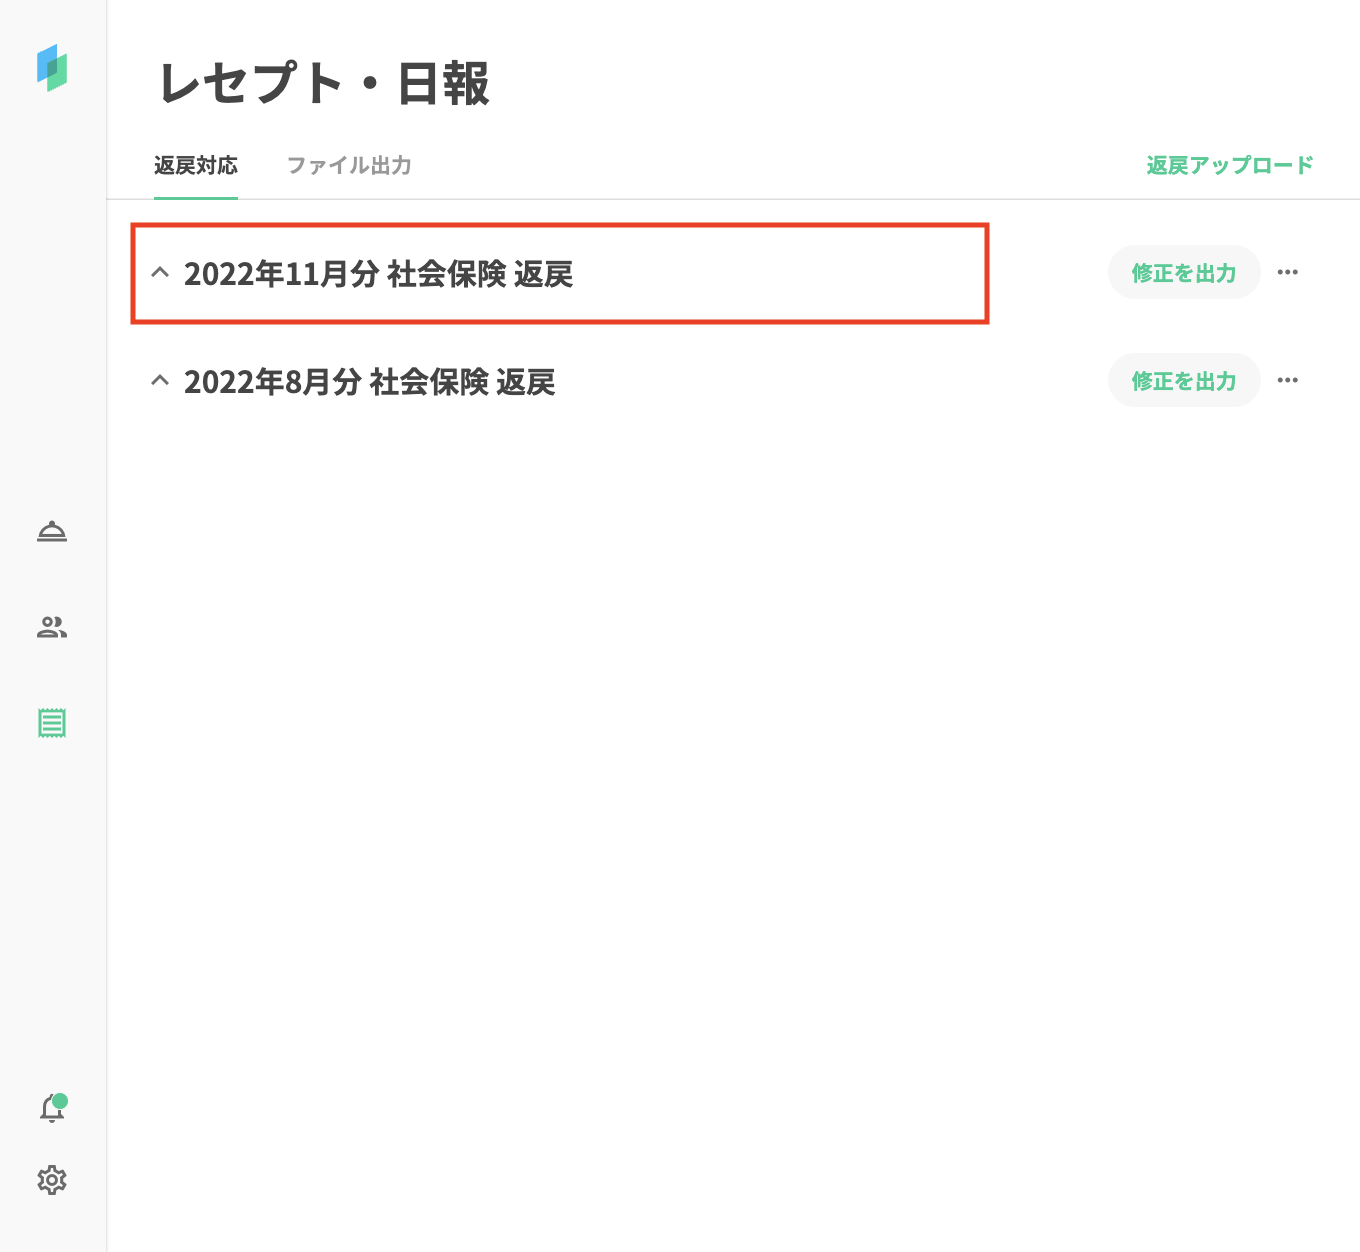
Task: Collapse the 2022年11月分 社会保険 返戻 chevron
Action: [160, 272]
